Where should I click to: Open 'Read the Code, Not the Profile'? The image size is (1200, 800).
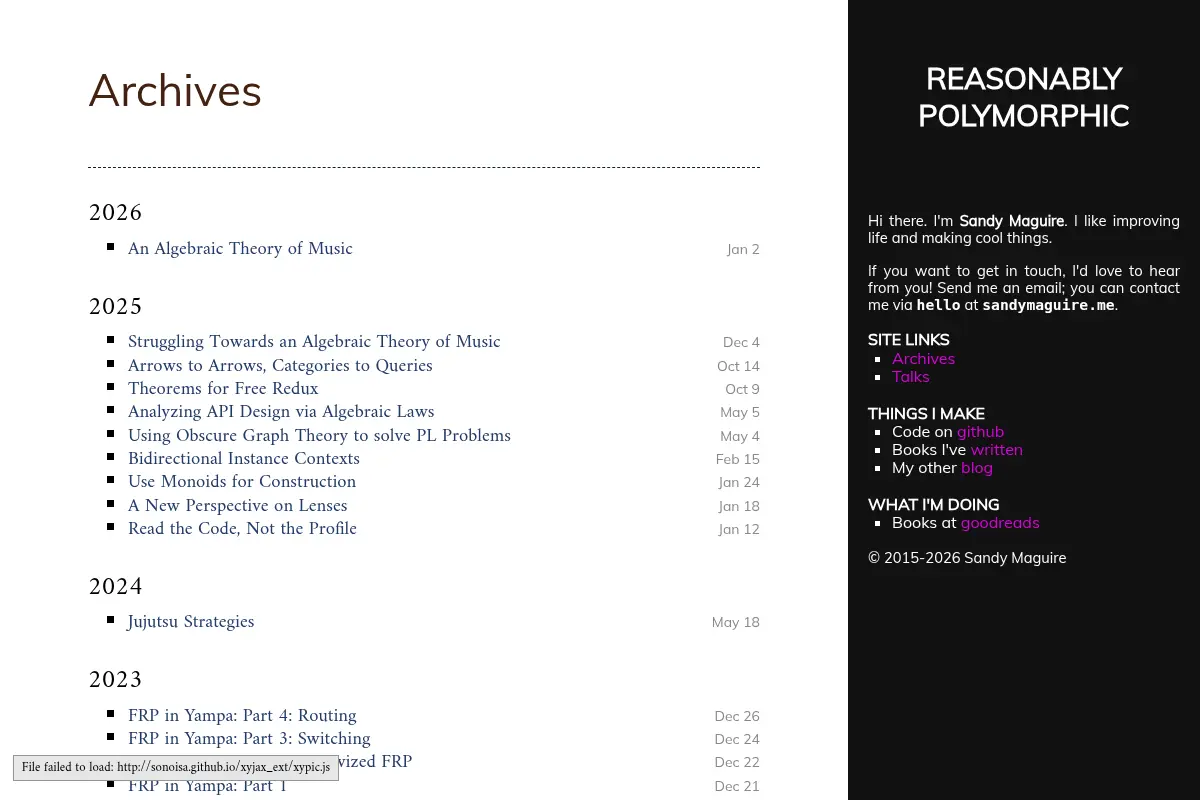point(242,529)
